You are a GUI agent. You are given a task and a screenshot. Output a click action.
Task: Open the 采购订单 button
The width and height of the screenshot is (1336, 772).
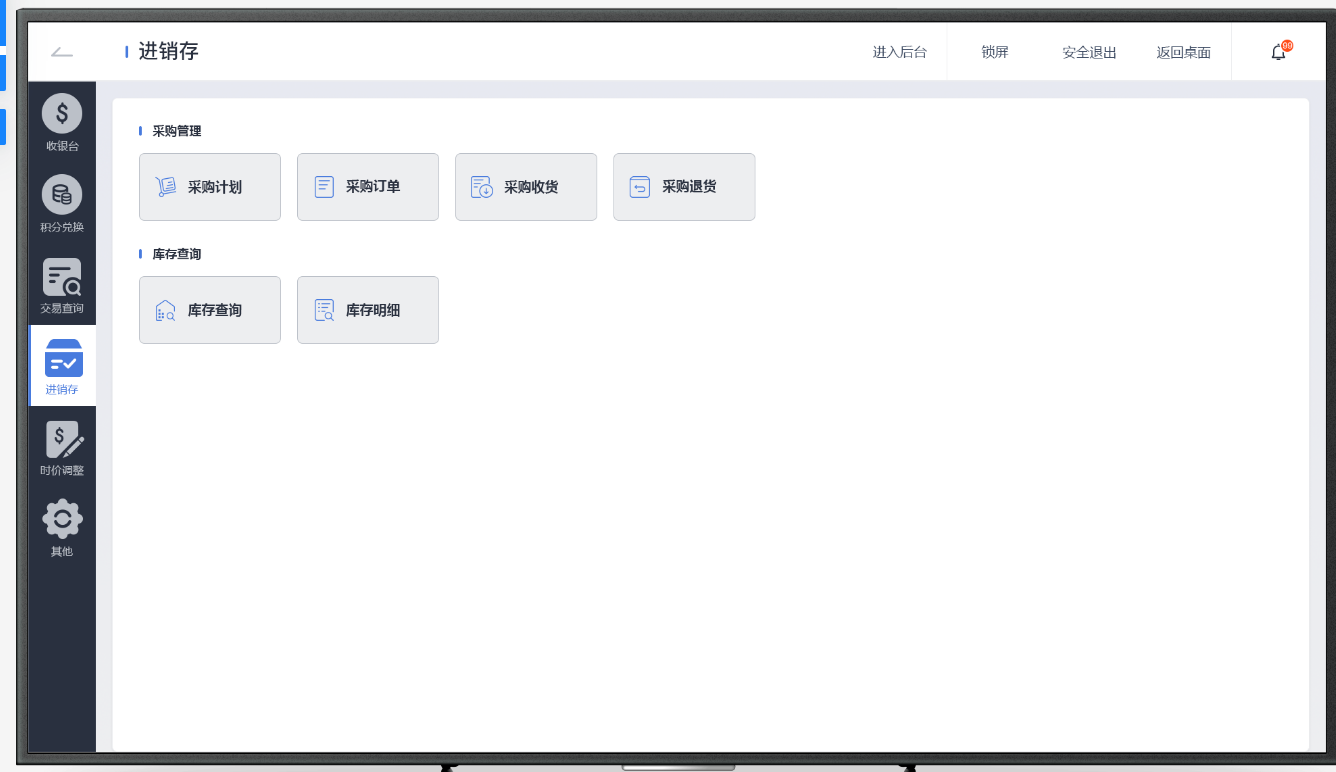pyautogui.click(x=368, y=187)
